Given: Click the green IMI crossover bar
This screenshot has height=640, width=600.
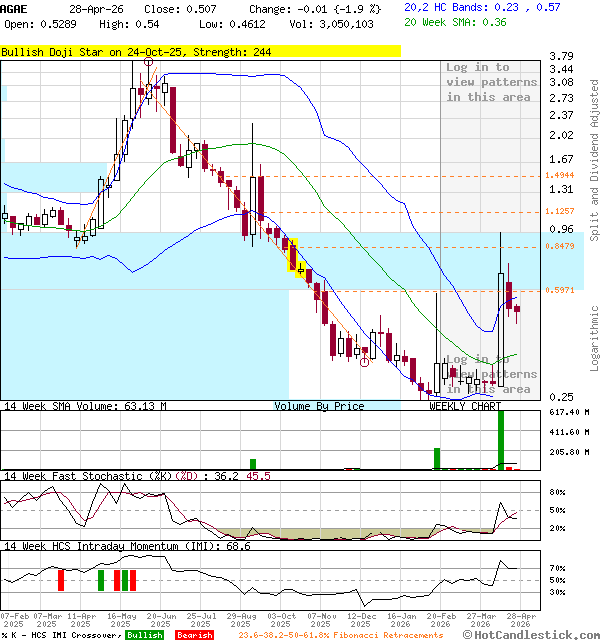Looking at the screenshot, I should click(101, 580).
